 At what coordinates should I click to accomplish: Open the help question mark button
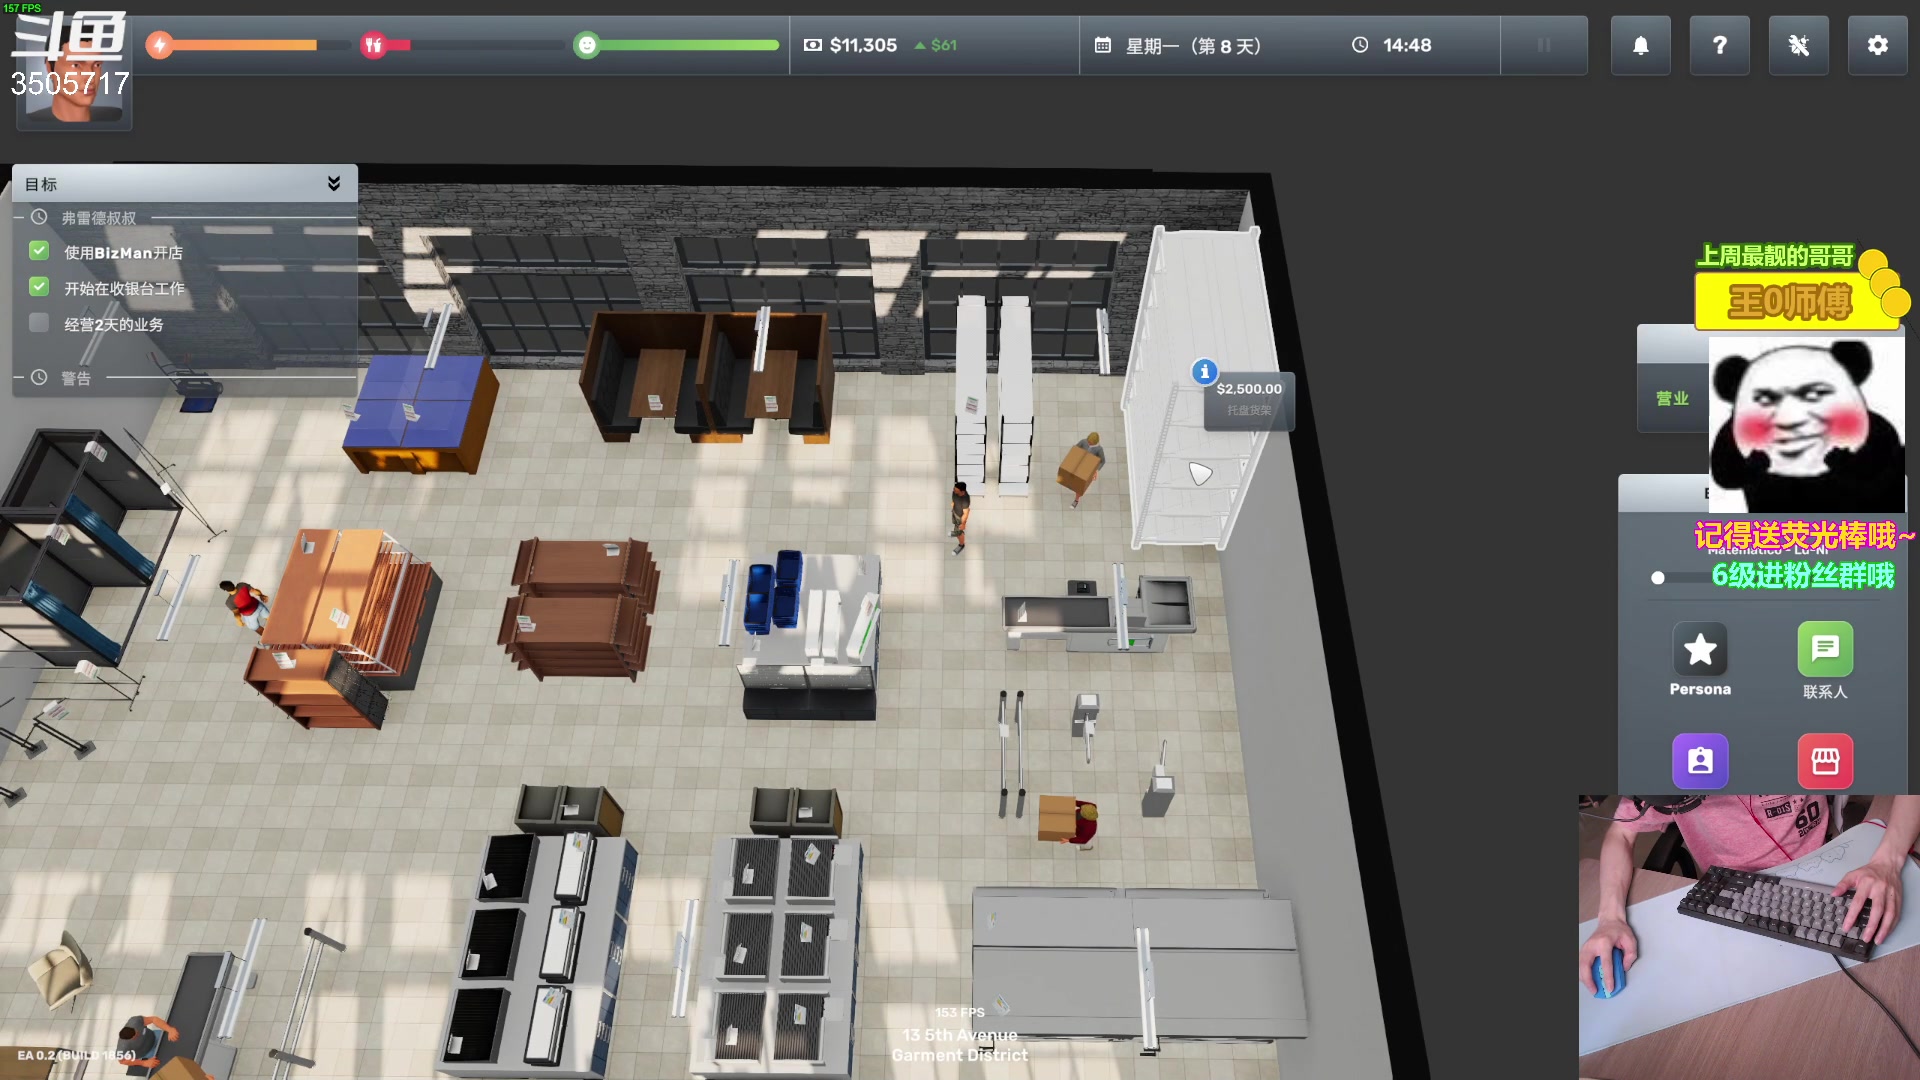(1719, 45)
